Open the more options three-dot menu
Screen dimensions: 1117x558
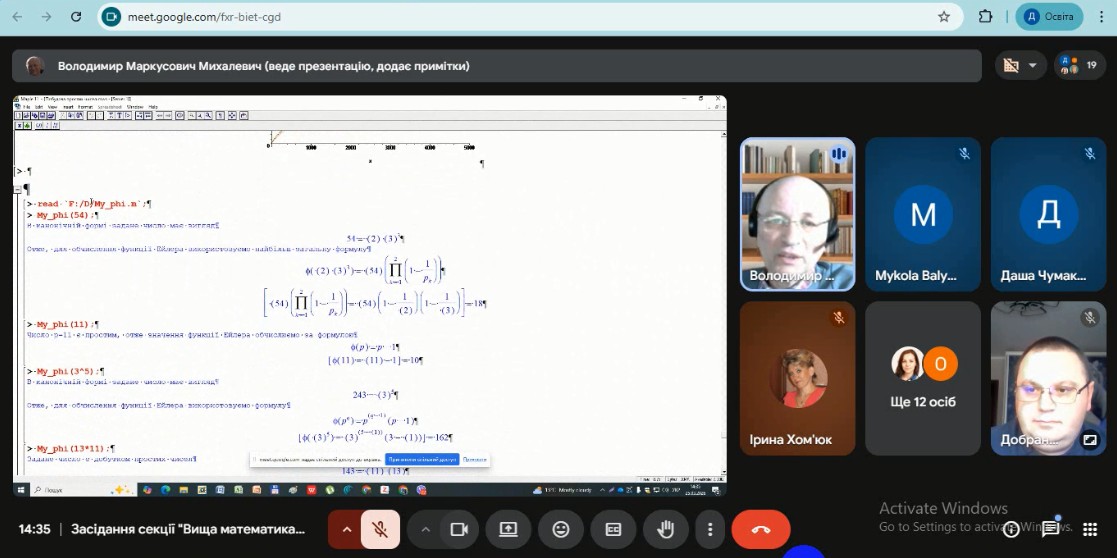coord(710,529)
